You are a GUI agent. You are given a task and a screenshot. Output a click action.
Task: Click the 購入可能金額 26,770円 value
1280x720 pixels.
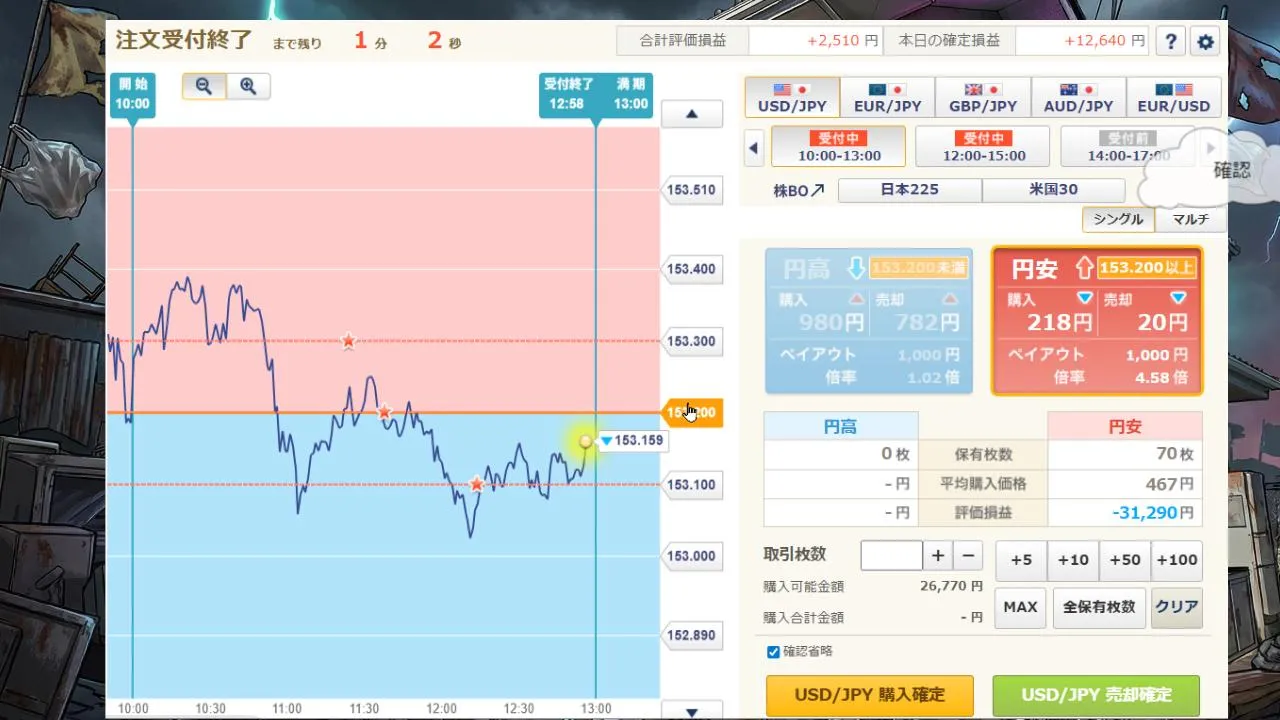click(953, 586)
